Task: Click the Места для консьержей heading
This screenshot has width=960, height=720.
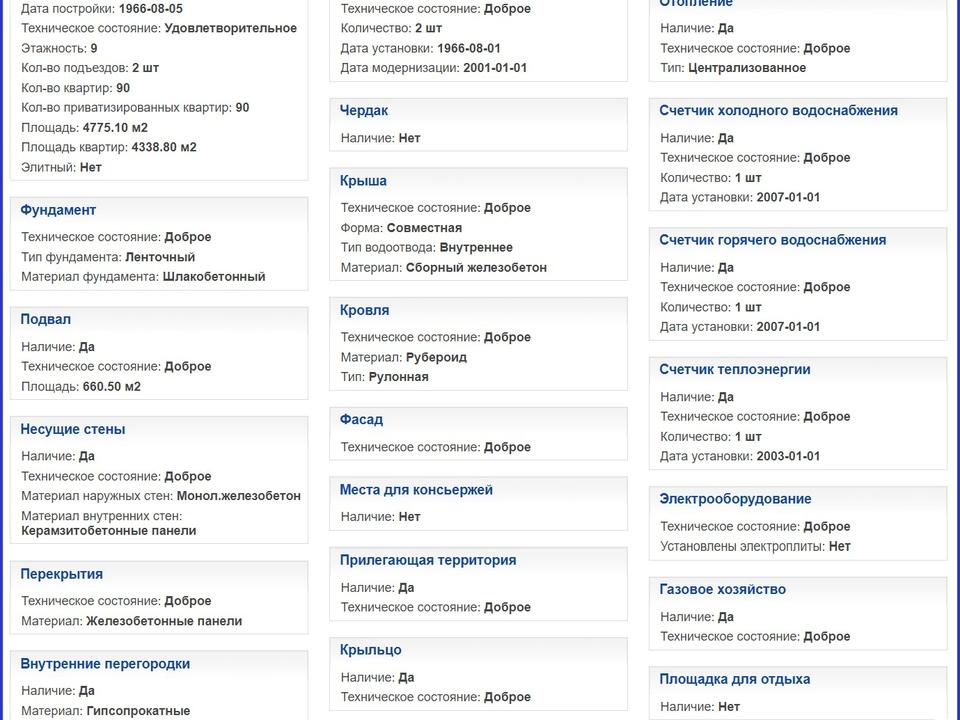Action: tap(416, 490)
